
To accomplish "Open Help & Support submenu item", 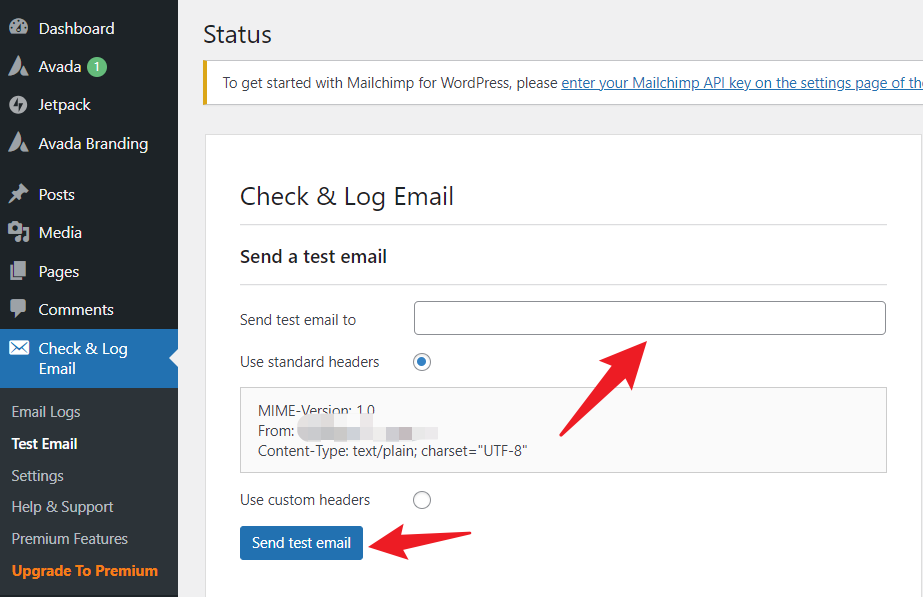I will pyautogui.click(x=62, y=507).
